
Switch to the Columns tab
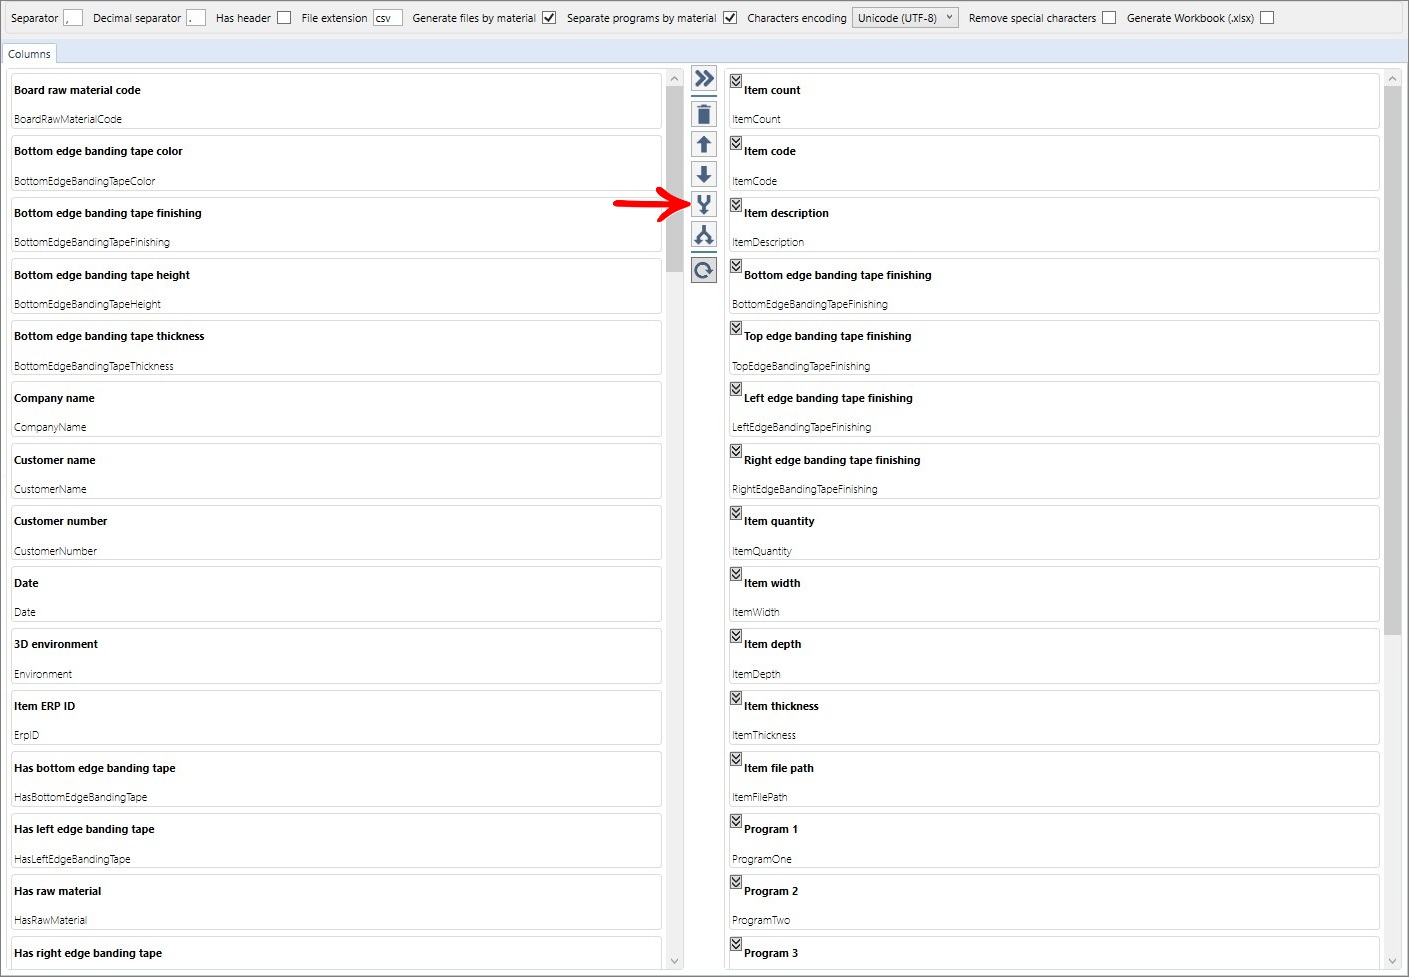[29, 54]
